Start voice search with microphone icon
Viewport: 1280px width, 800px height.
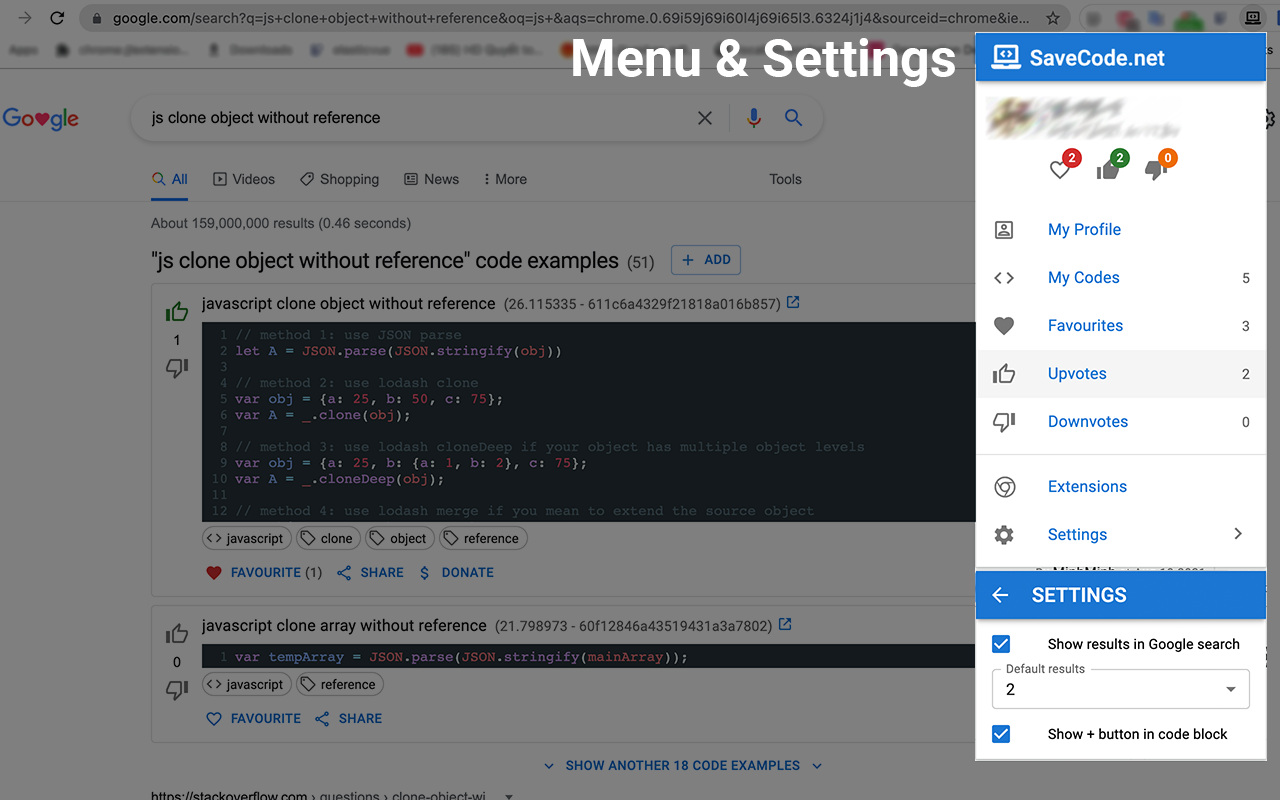click(x=754, y=118)
